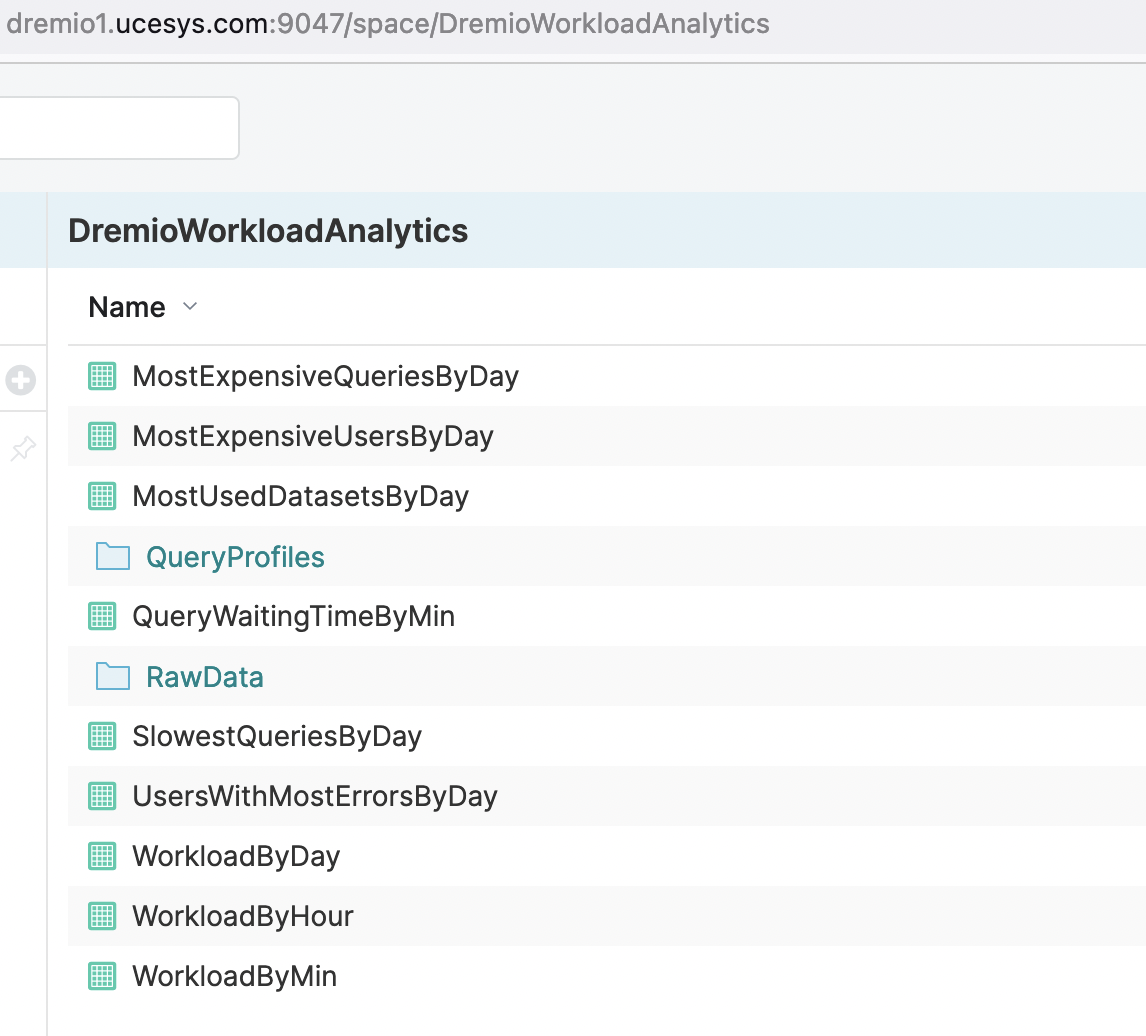Click the browser address bar URL
This screenshot has width=1146, height=1036.
click(388, 24)
